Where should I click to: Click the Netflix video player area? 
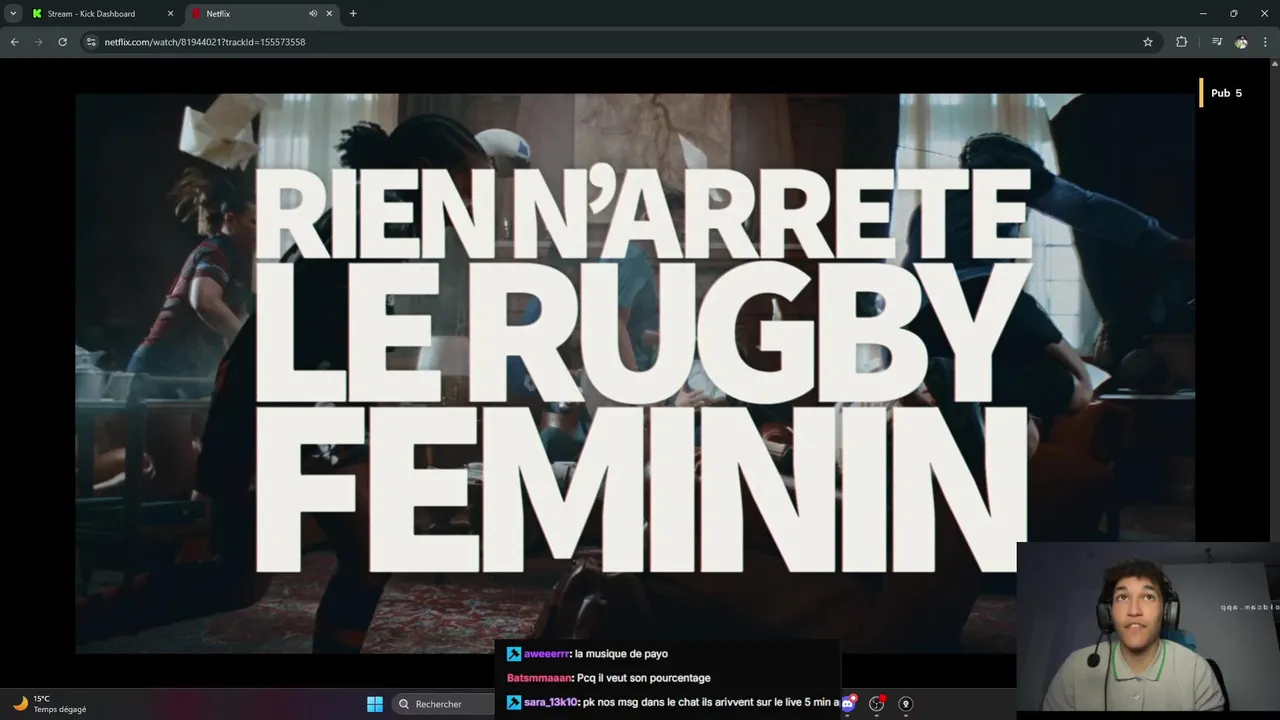point(635,373)
